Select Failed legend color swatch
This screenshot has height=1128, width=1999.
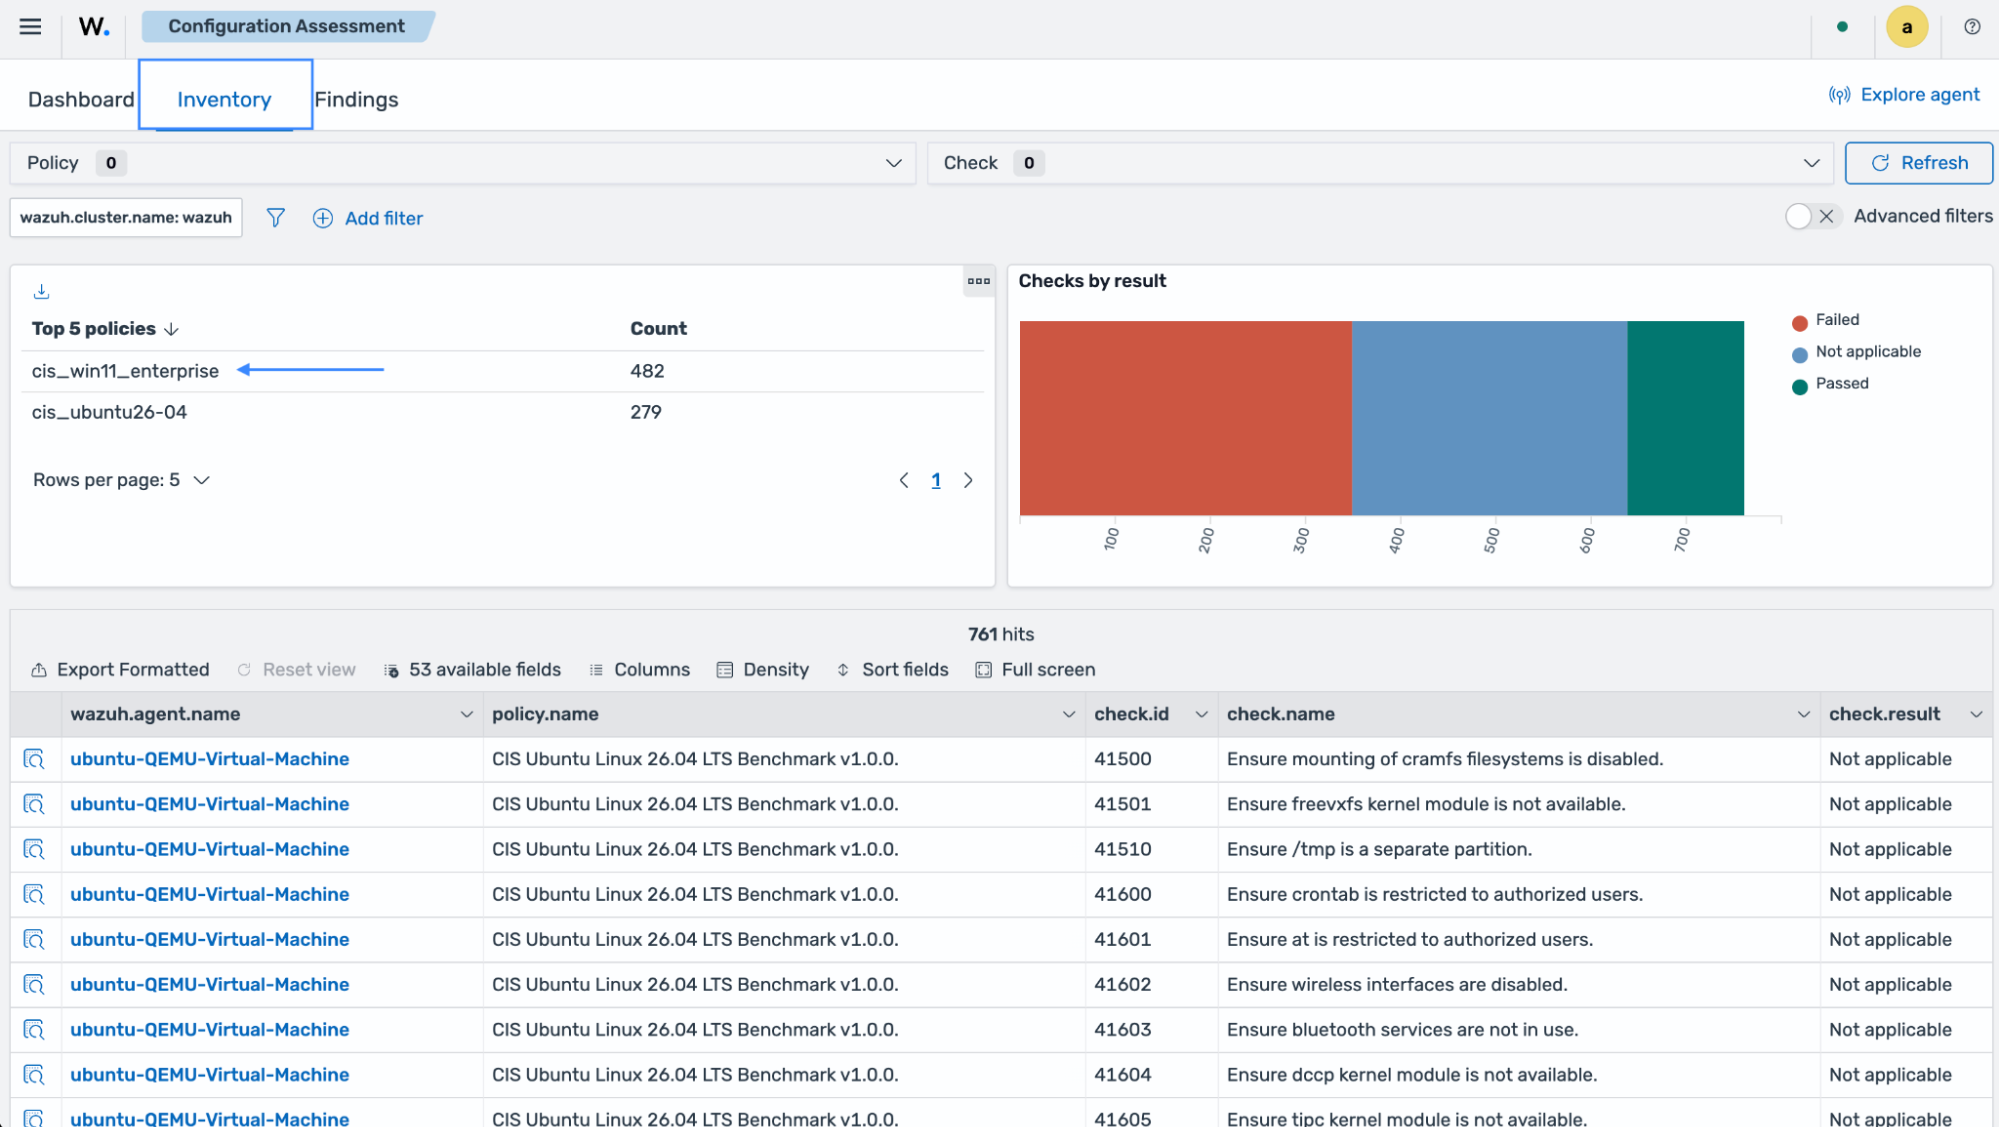(1799, 322)
